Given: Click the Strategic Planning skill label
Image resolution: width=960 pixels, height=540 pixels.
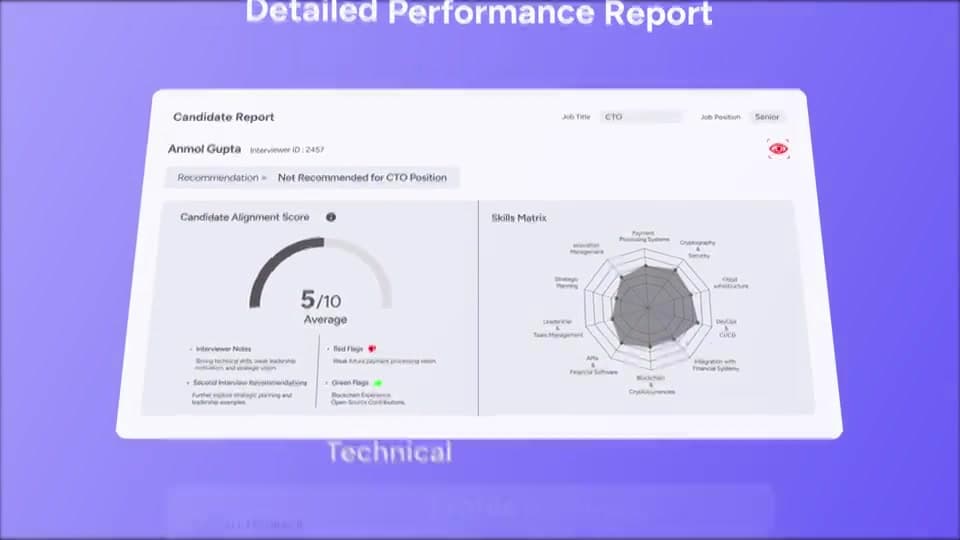Looking at the screenshot, I should [x=566, y=282].
